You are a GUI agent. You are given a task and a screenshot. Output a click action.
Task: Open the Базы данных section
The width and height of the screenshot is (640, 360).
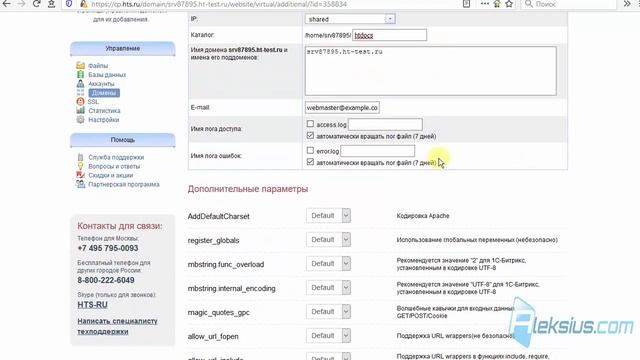[107, 75]
